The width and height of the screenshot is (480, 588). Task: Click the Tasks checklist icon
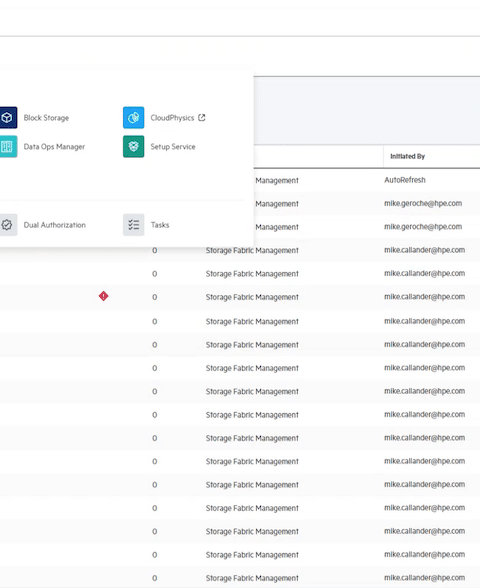[x=134, y=225]
